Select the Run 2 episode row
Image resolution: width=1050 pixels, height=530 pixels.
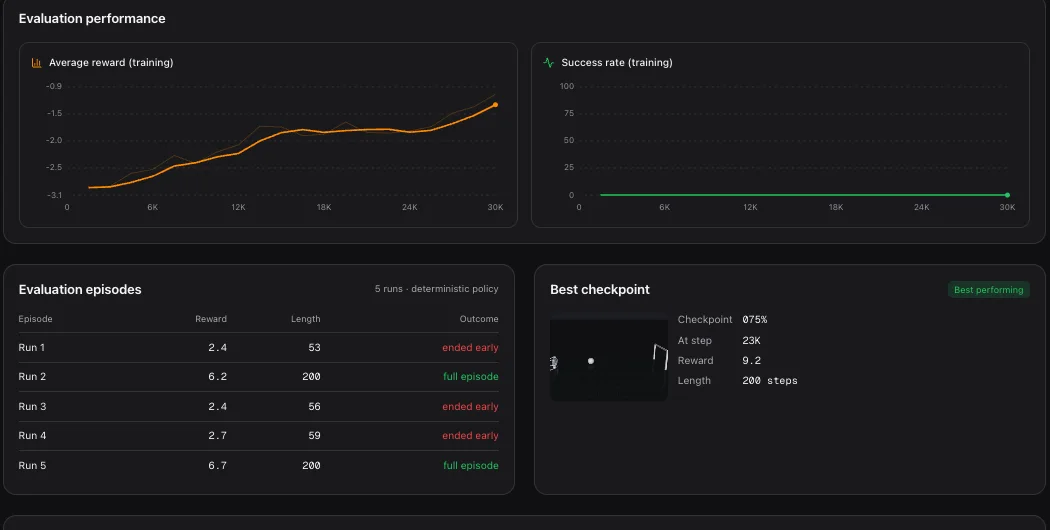click(258, 377)
